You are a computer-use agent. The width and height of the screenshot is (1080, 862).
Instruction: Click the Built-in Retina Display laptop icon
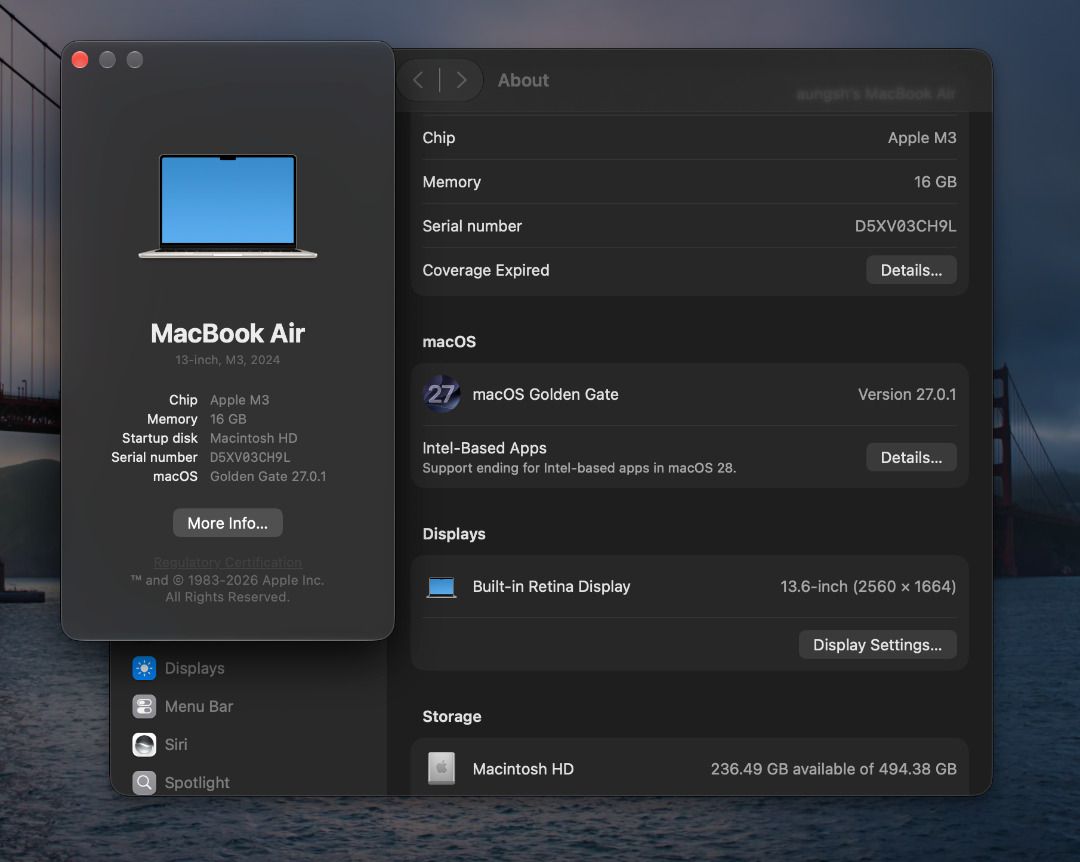coord(441,587)
